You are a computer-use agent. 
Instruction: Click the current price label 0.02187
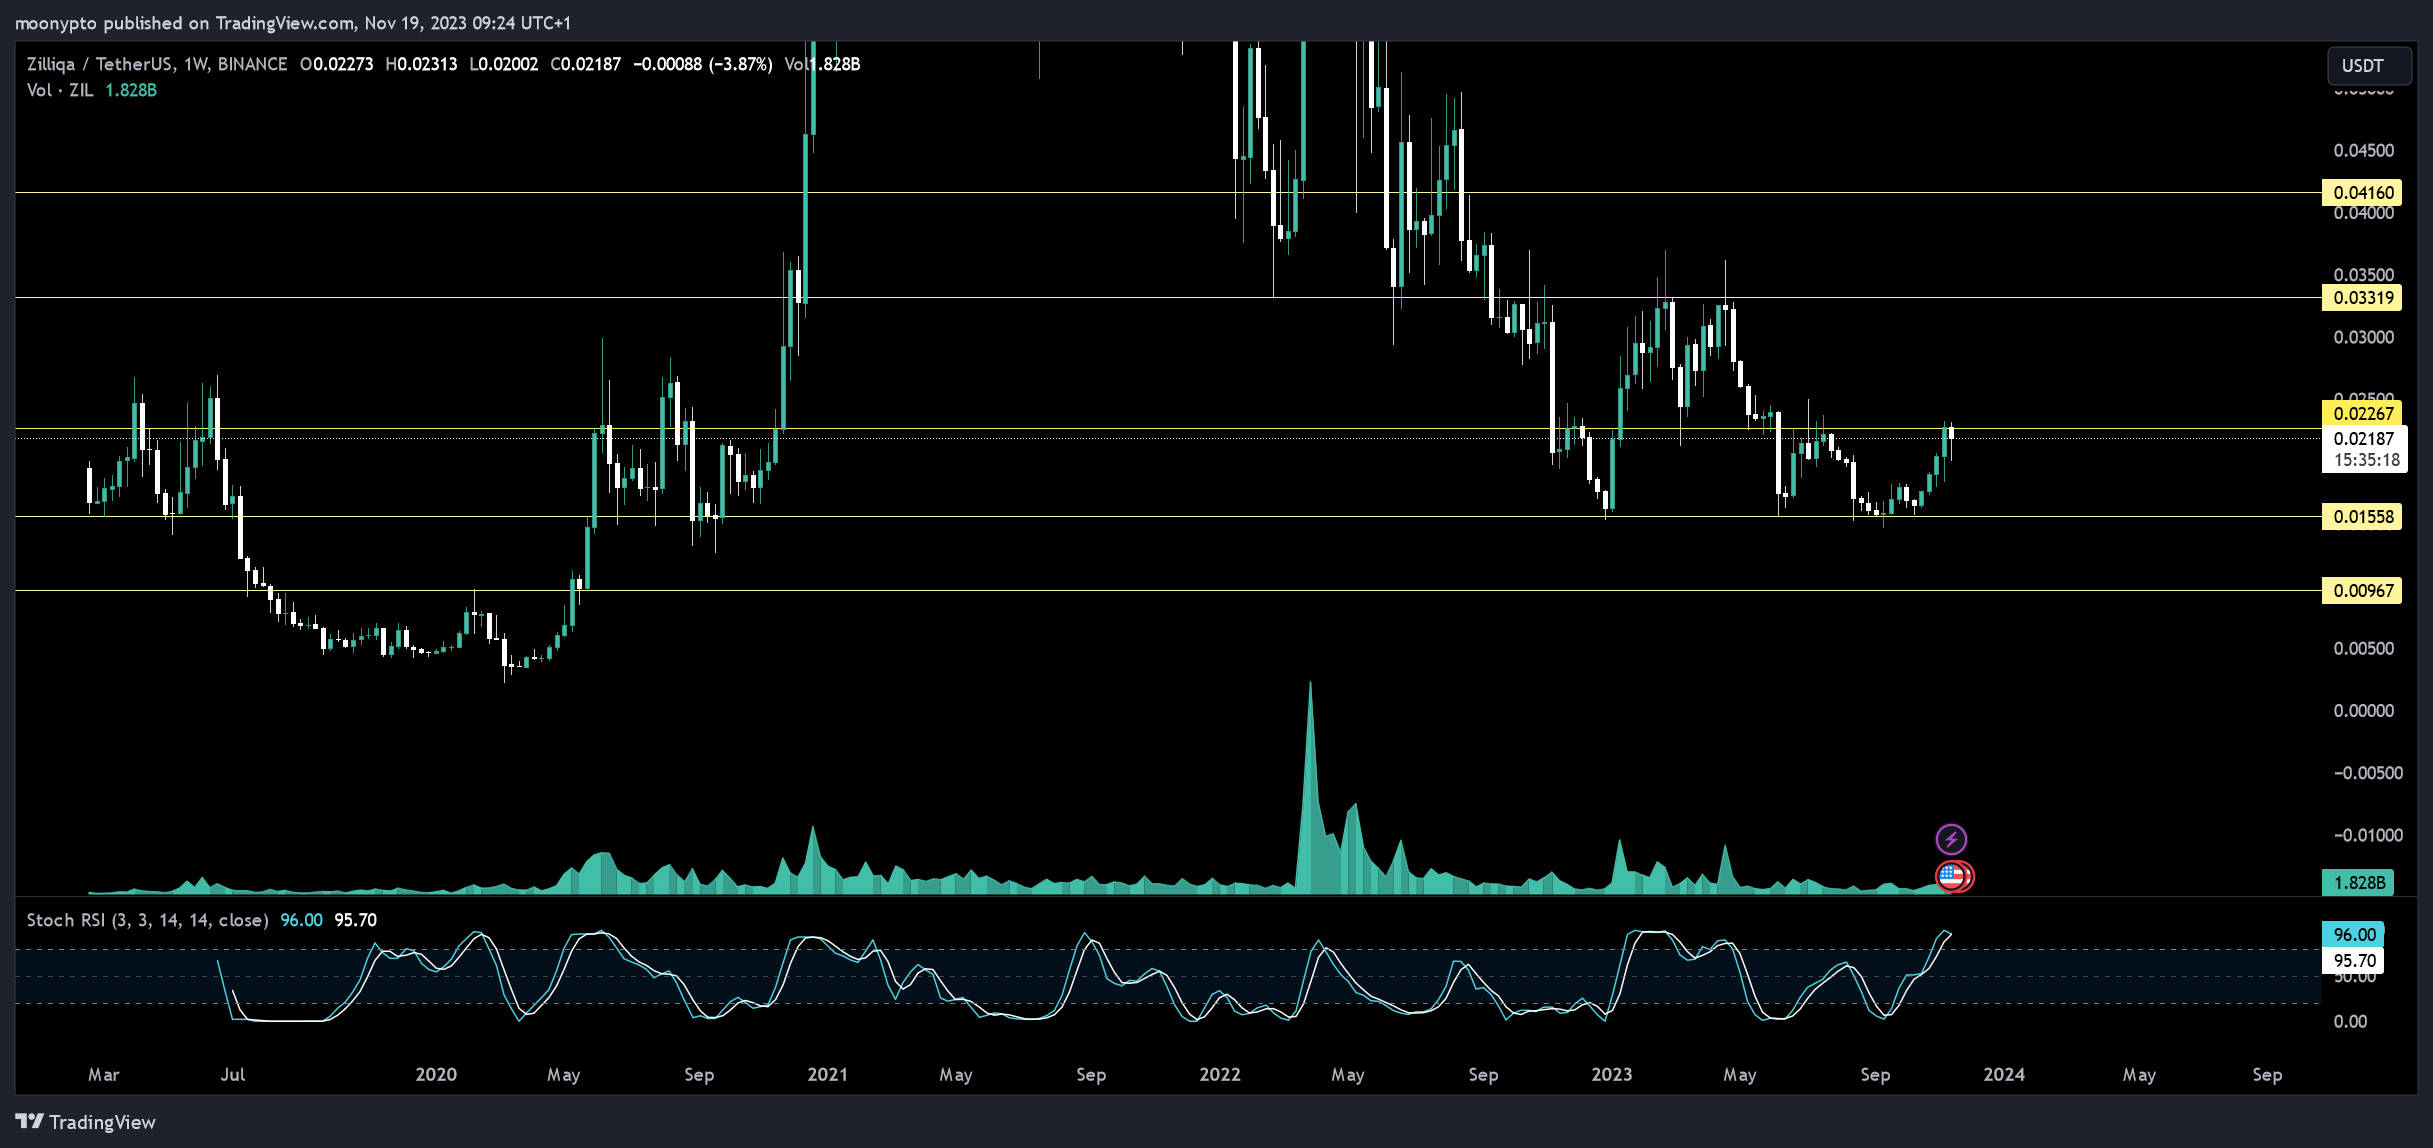coord(2363,438)
